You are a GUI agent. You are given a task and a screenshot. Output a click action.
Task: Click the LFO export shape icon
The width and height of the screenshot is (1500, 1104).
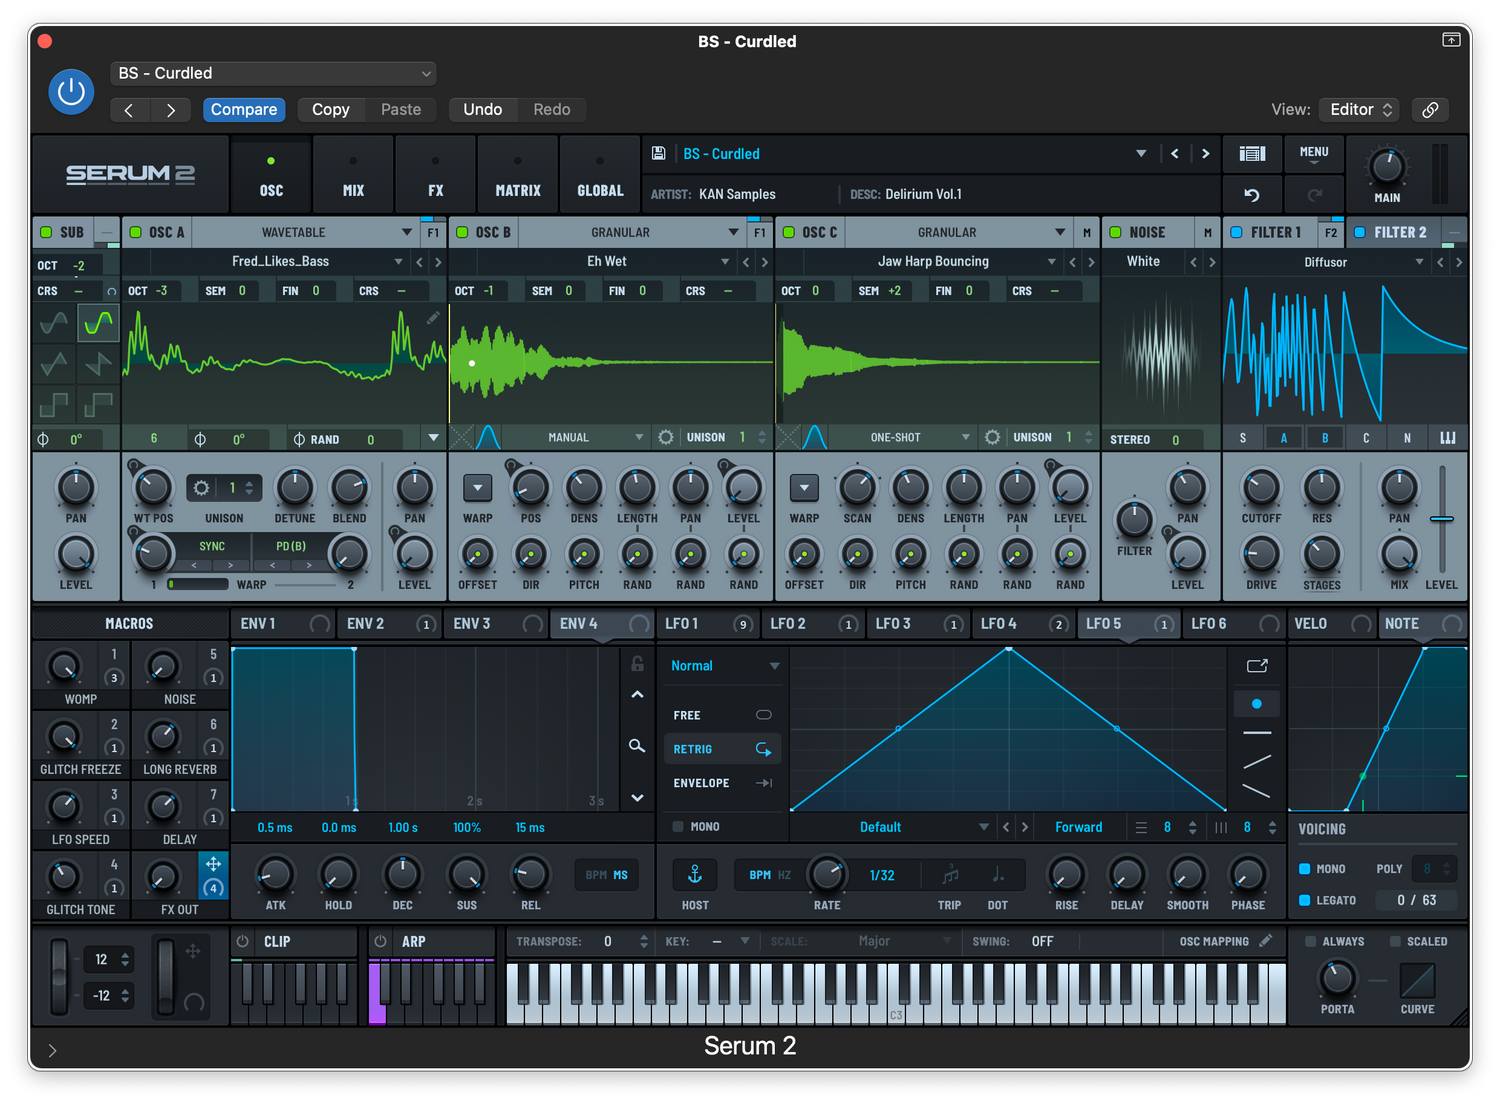pos(1257,665)
